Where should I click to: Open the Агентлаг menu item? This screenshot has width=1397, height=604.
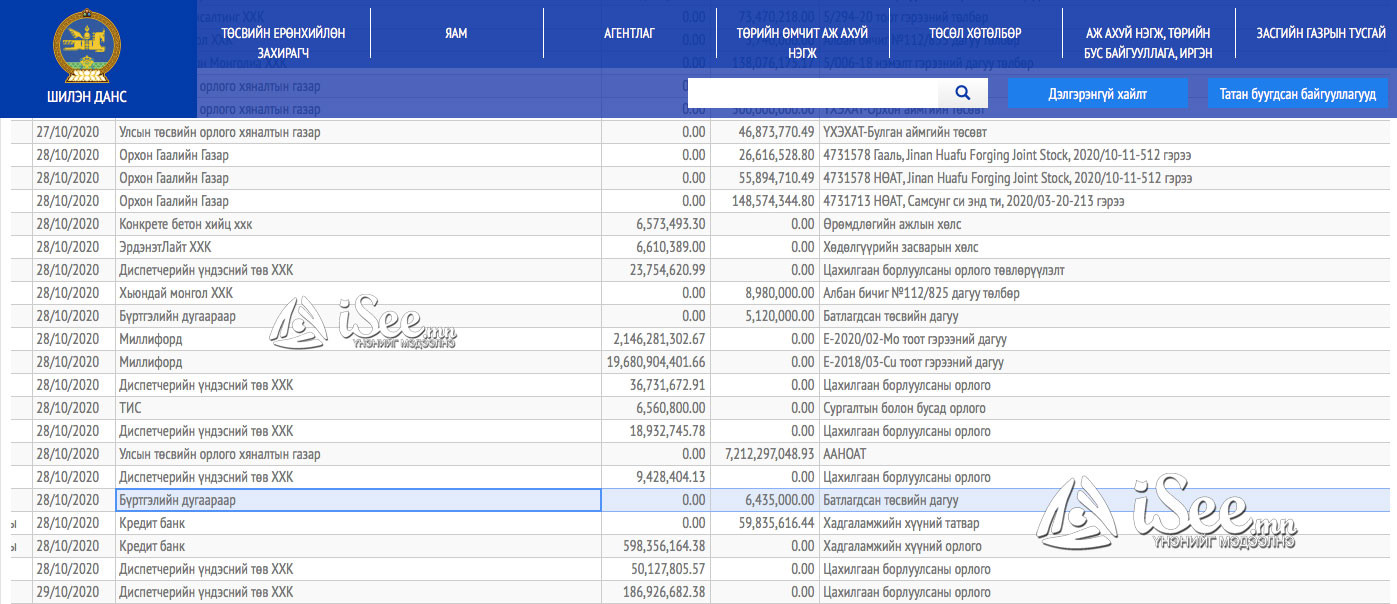629,33
